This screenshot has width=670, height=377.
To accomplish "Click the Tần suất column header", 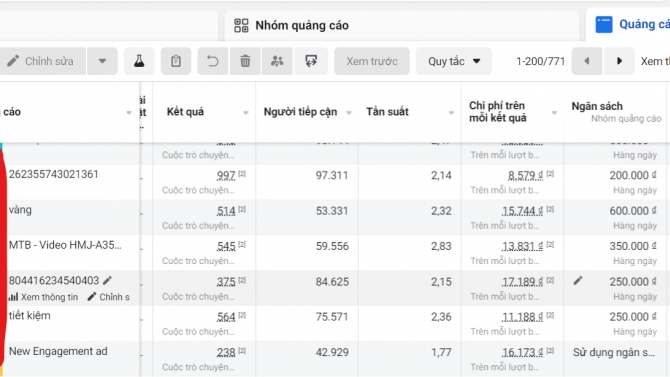I will tap(387, 112).
